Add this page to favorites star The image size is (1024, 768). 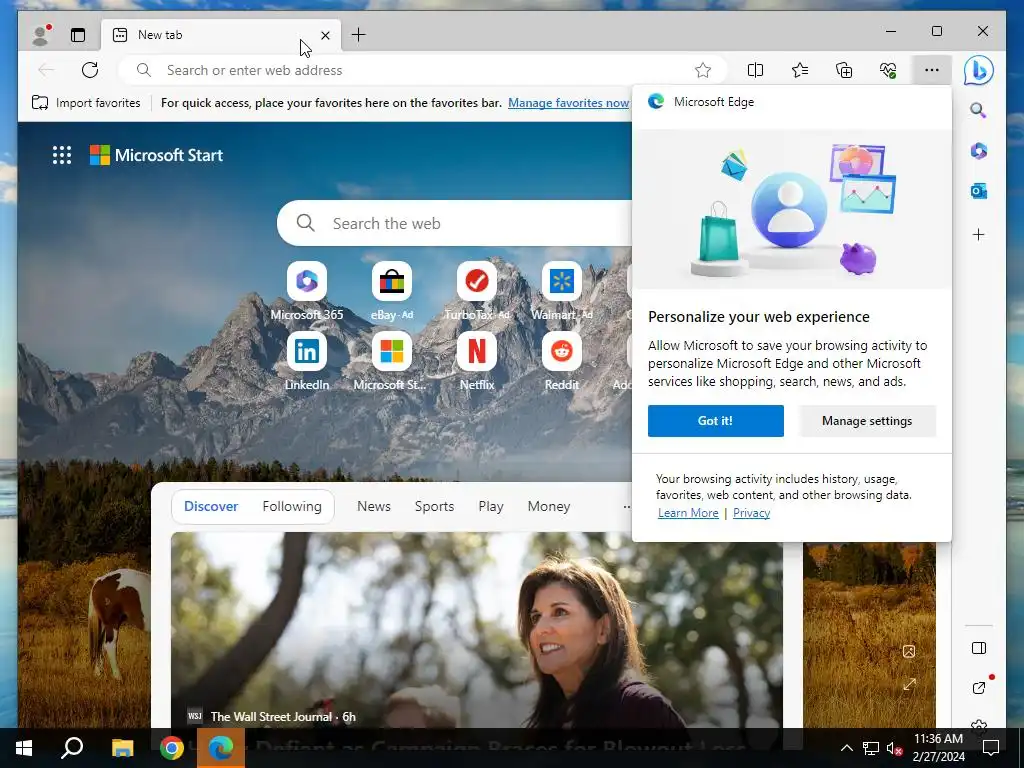point(703,70)
